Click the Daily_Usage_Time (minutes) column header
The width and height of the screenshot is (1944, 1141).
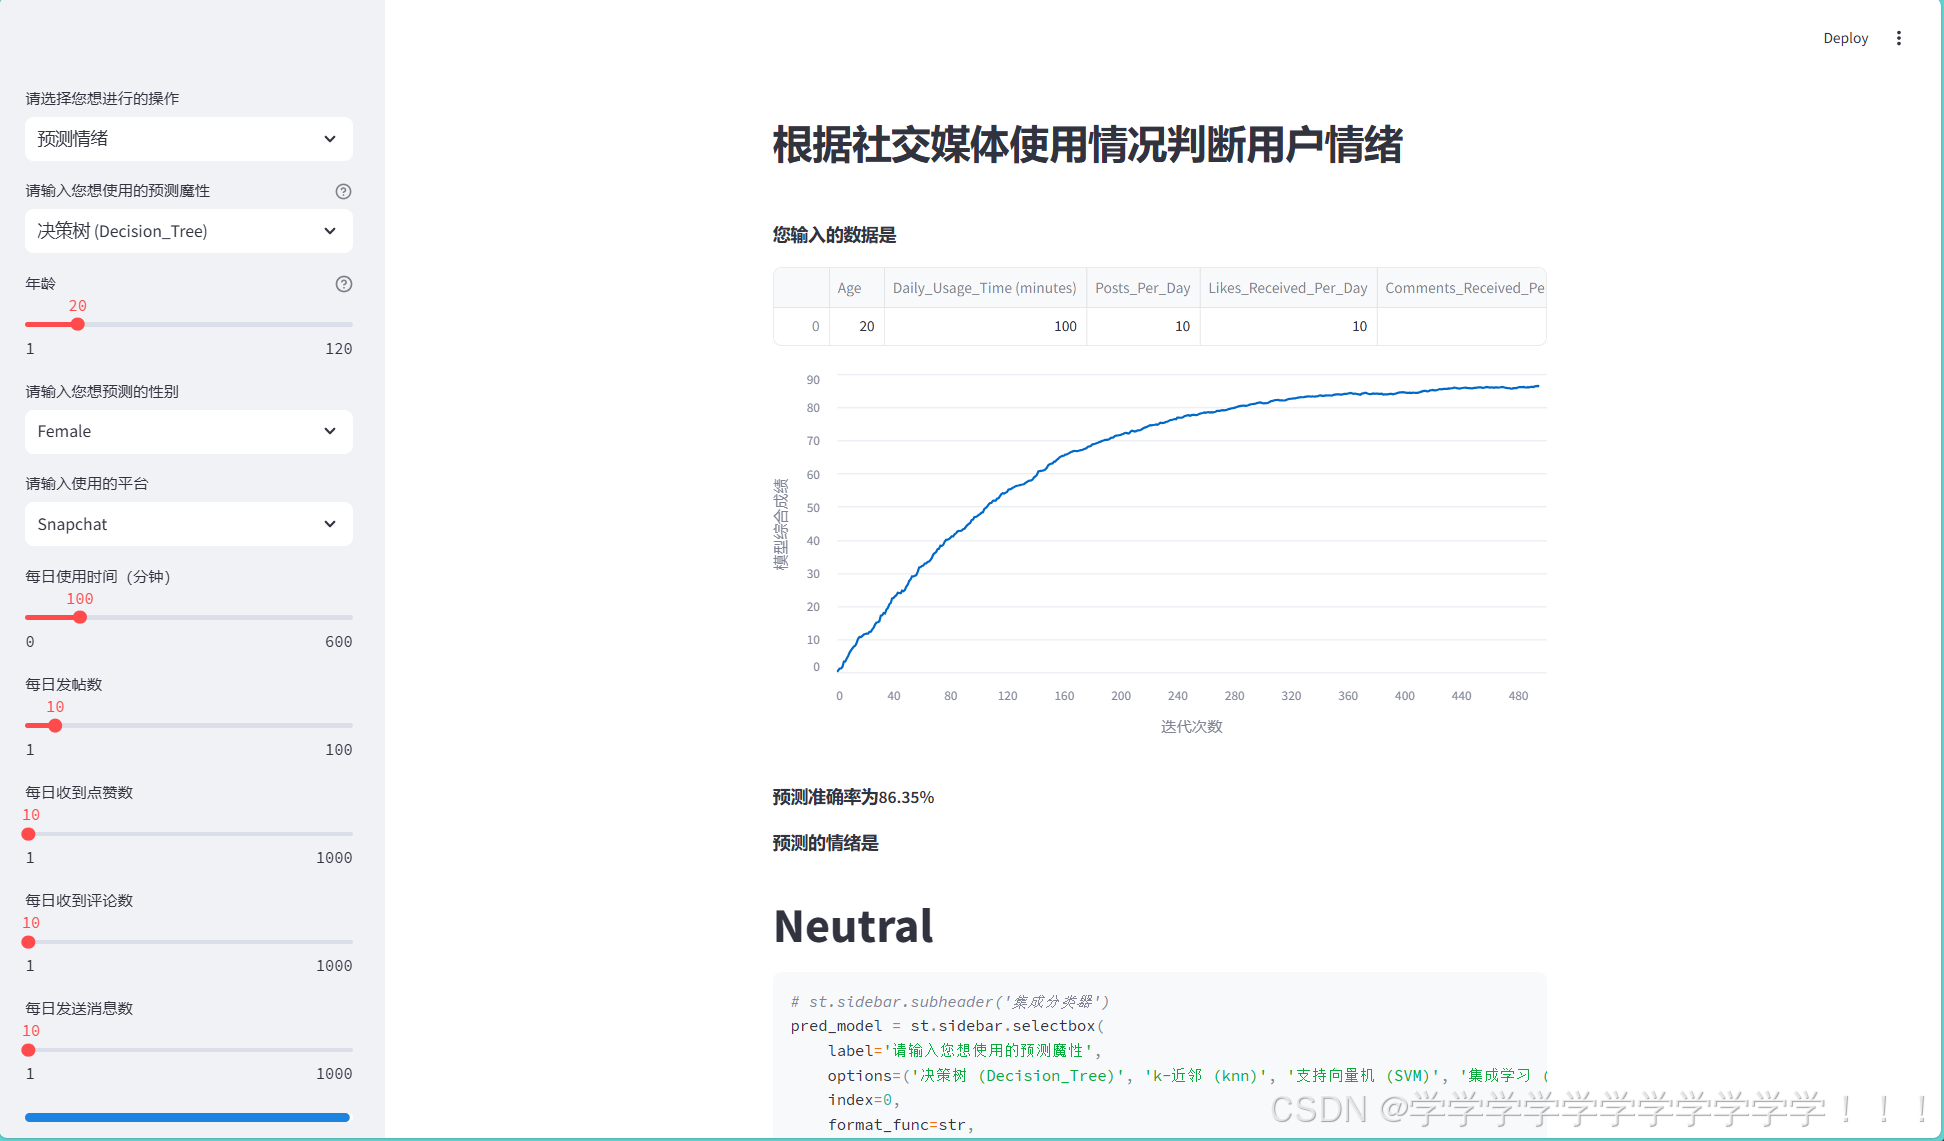pyautogui.click(x=984, y=288)
